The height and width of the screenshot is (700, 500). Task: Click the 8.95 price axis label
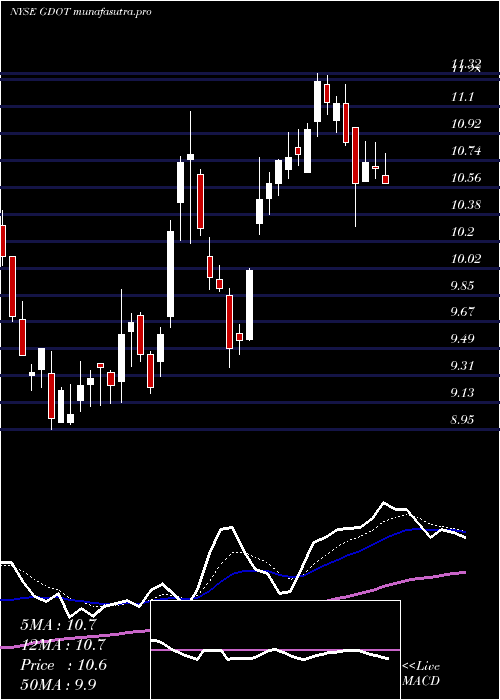pyautogui.click(x=462, y=420)
